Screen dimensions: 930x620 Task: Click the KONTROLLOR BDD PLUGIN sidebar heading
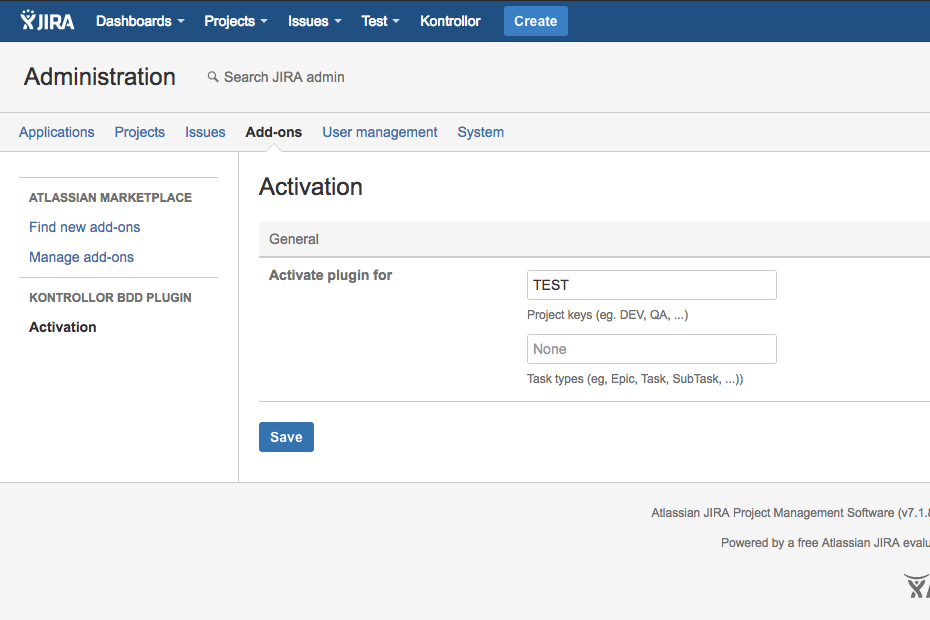pyautogui.click(x=110, y=298)
